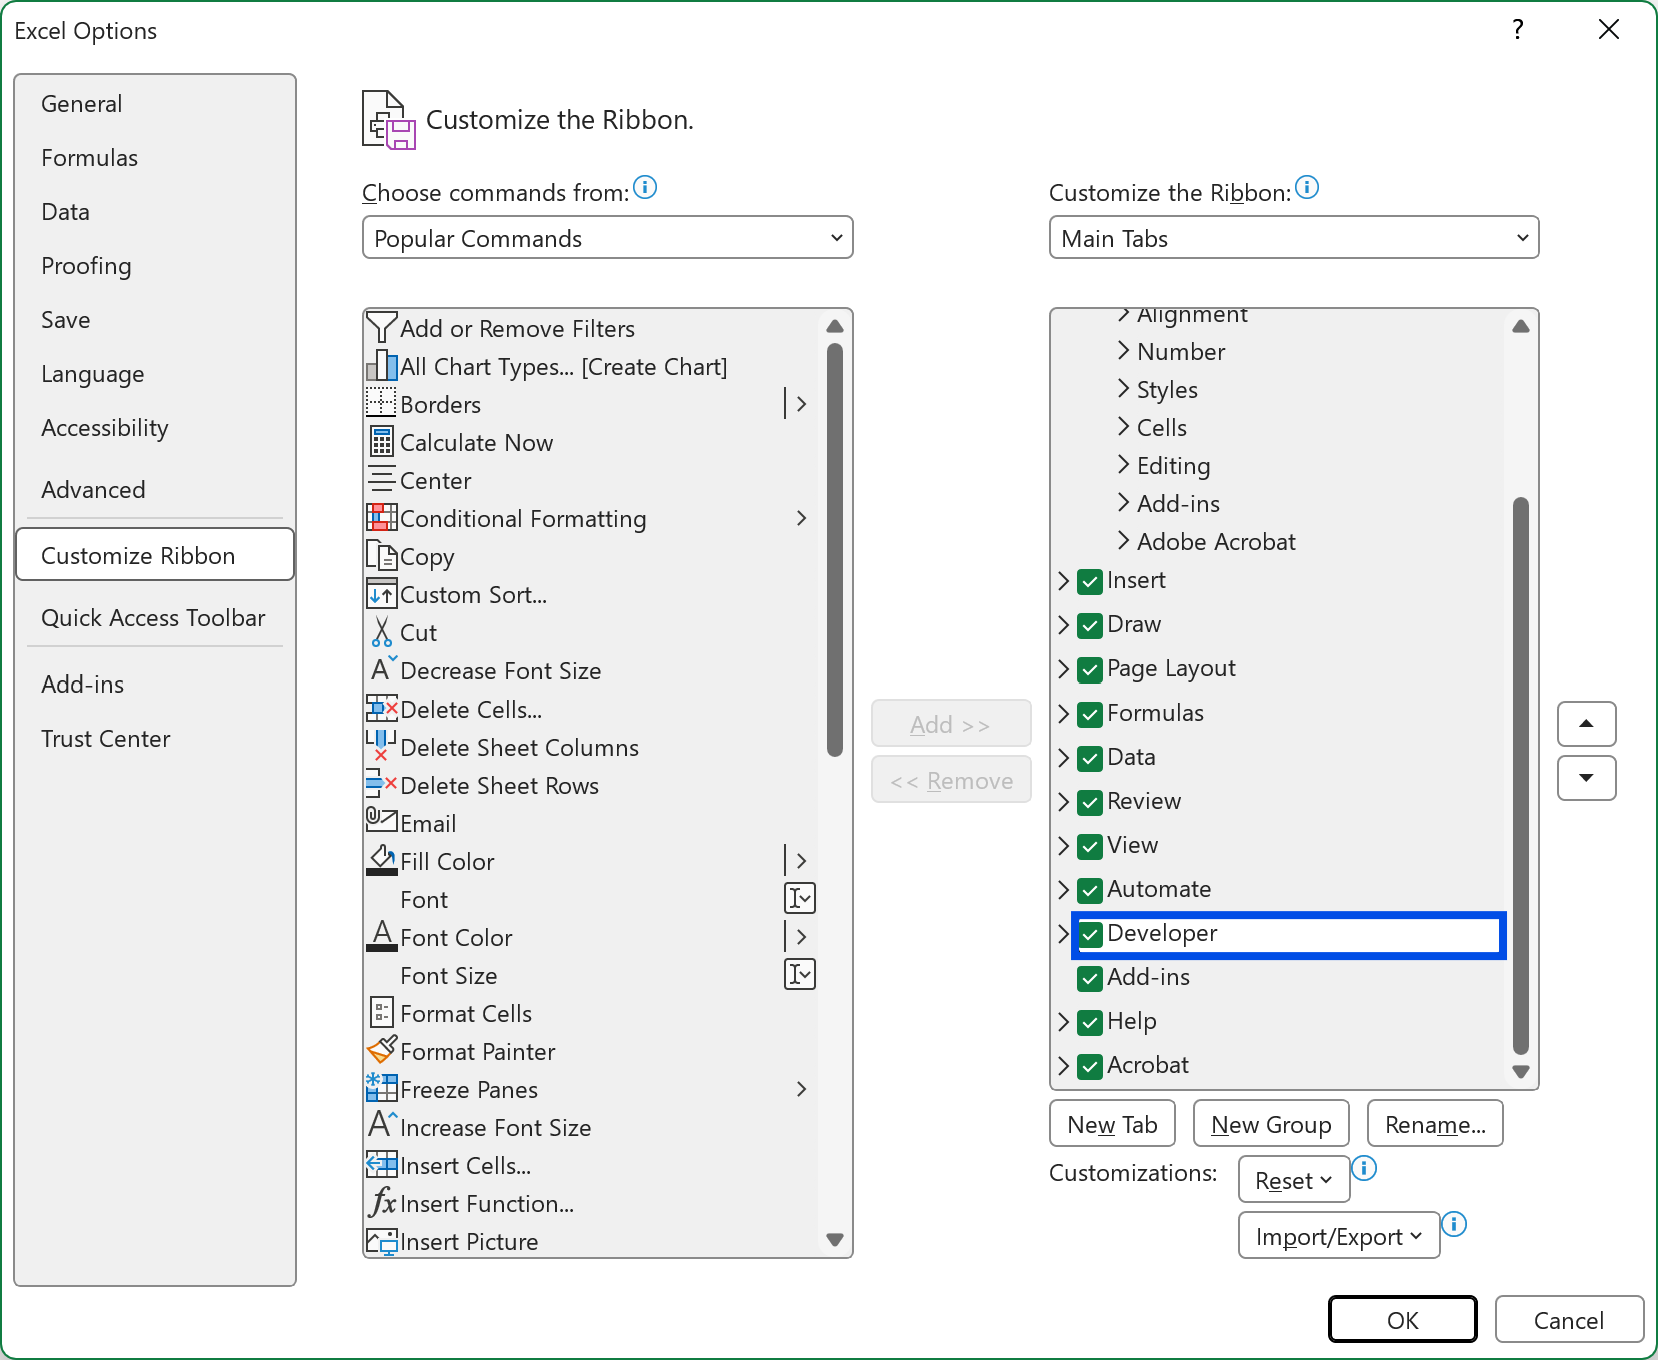Click the Fill Color bucket icon
The height and width of the screenshot is (1360, 1658).
click(x=381, y=860)
